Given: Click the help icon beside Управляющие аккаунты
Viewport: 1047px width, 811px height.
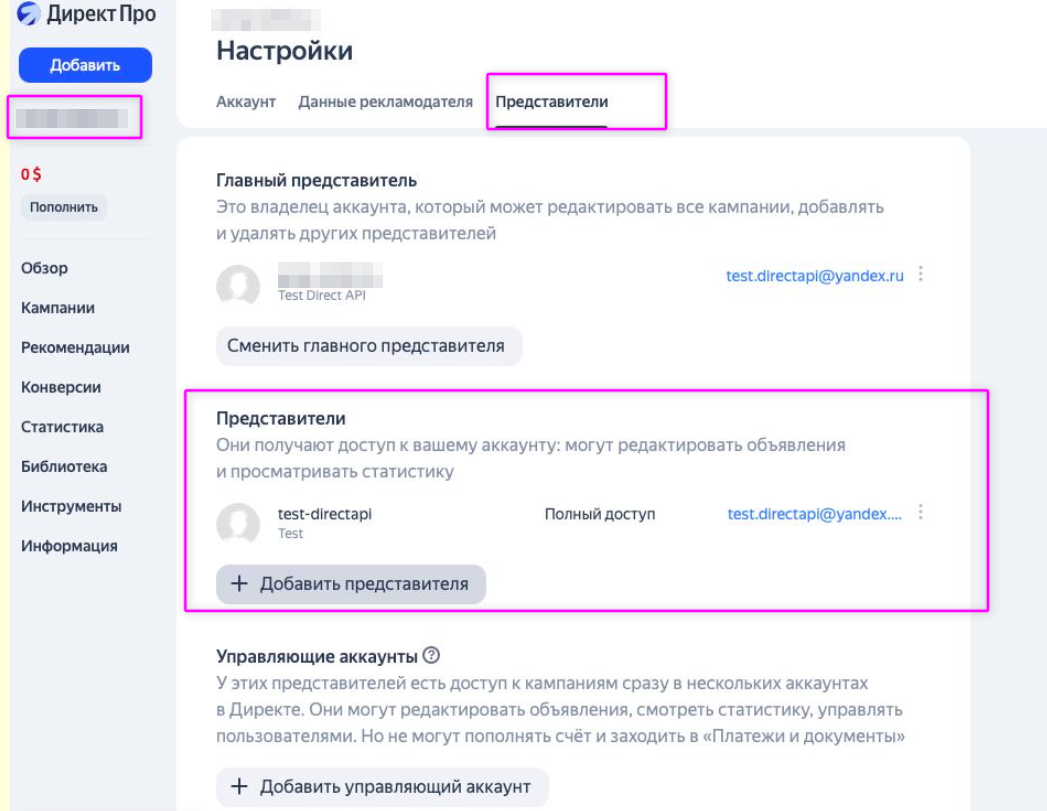Looking at the screenshot, I should (431, 656).
